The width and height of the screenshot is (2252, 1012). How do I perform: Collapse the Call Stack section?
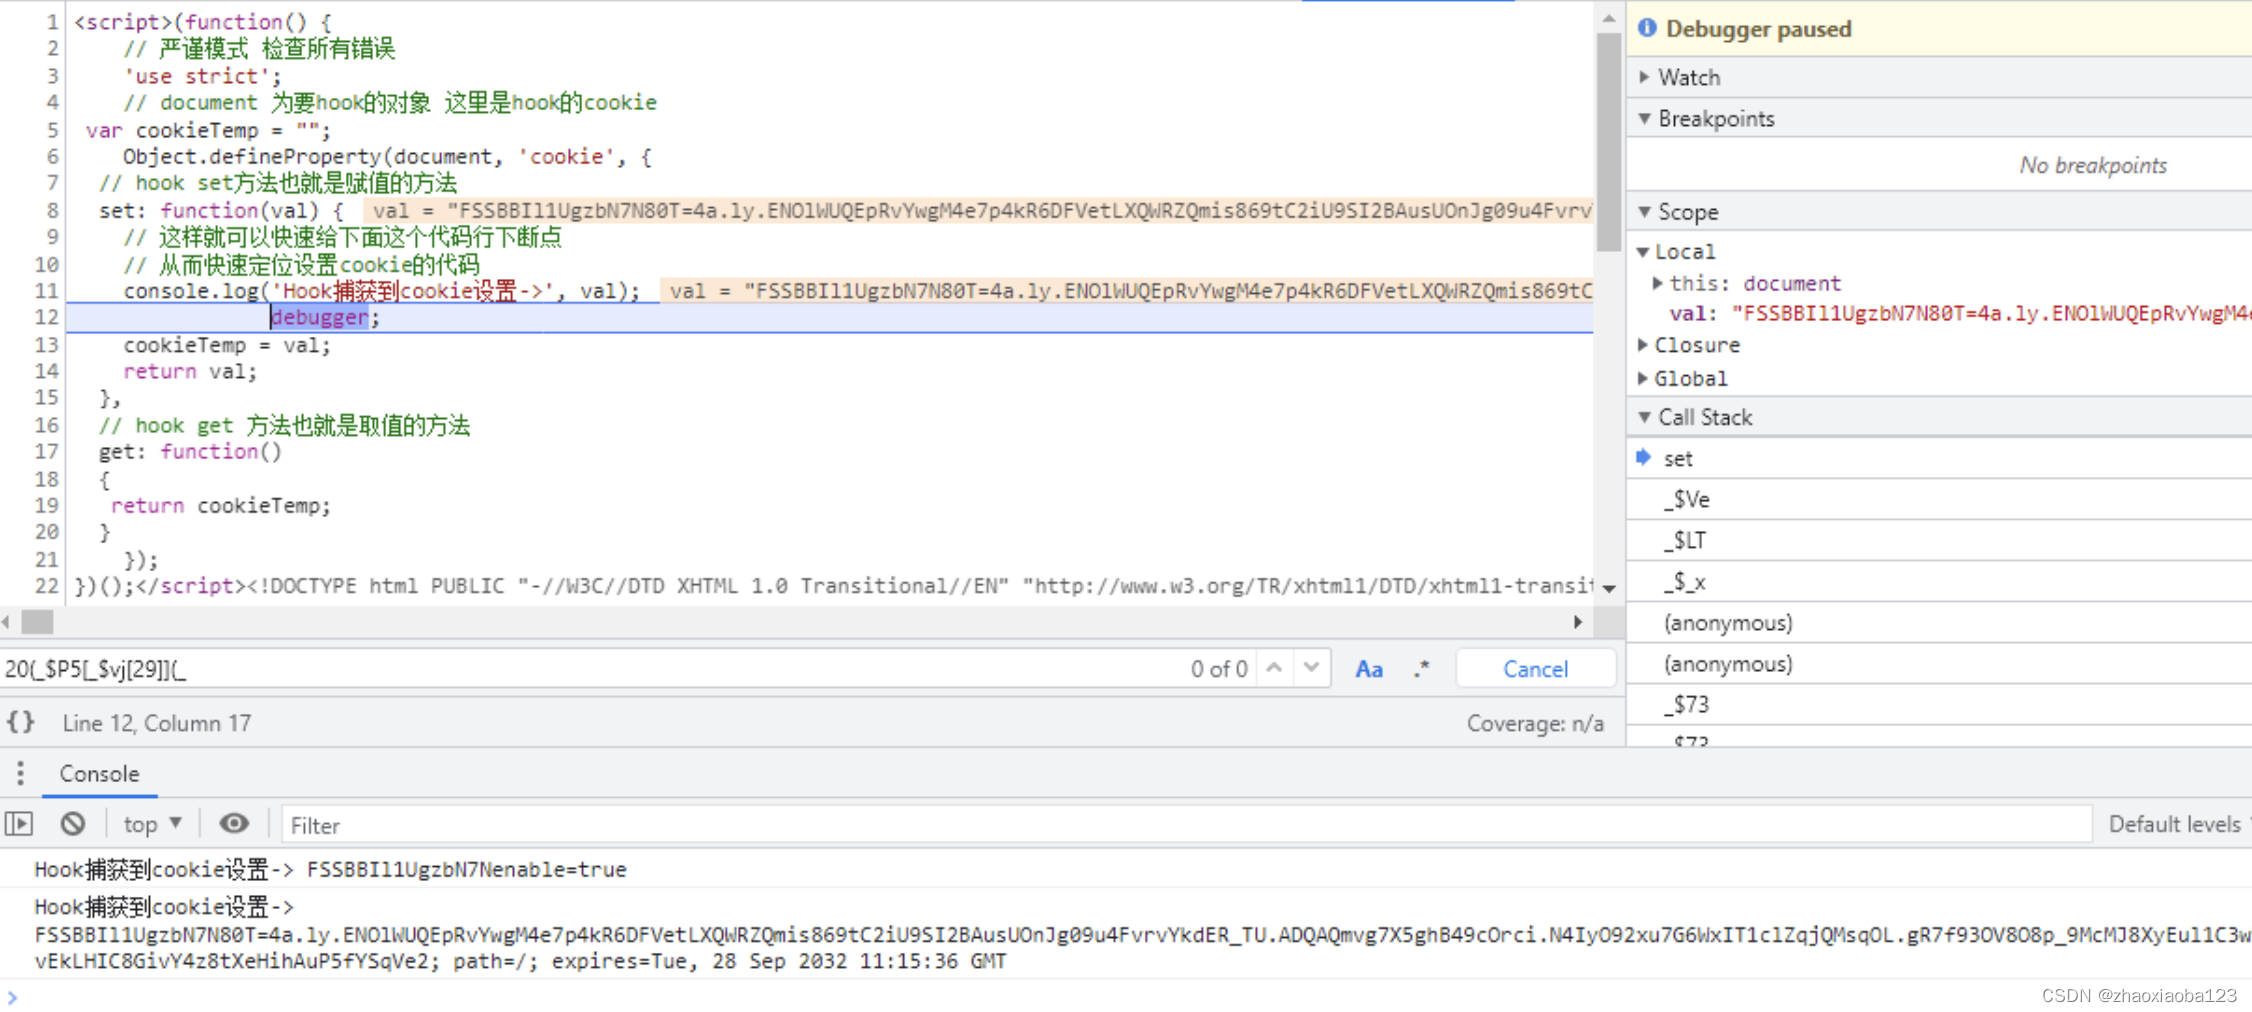point(1939,417)
